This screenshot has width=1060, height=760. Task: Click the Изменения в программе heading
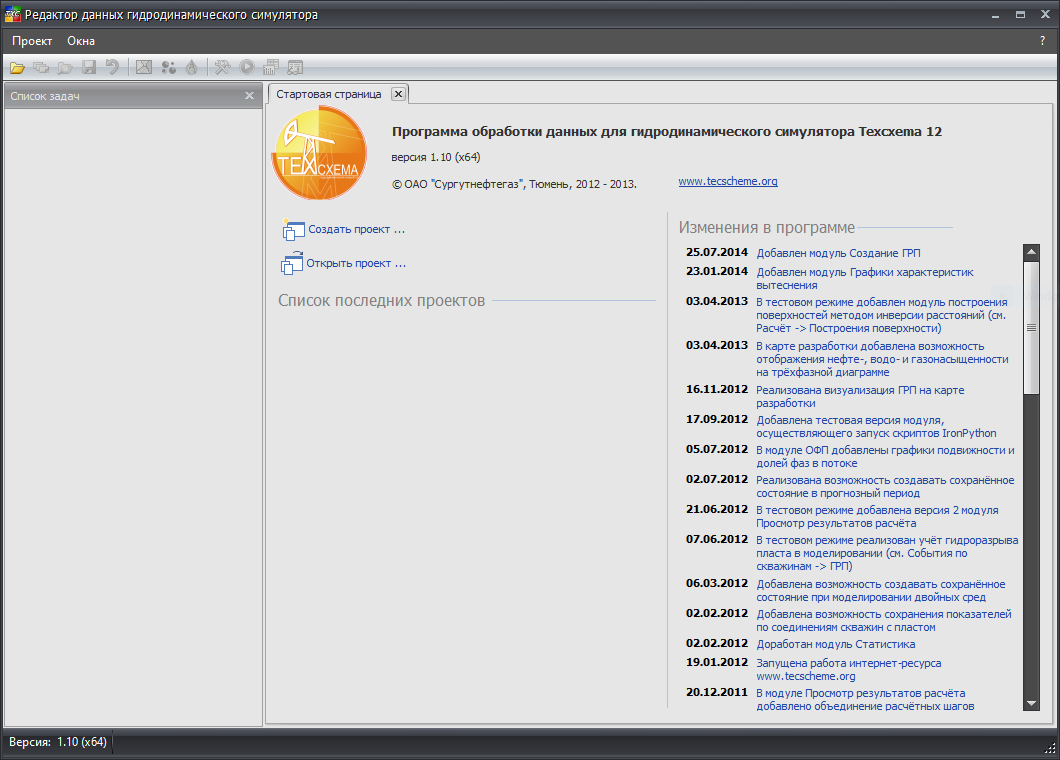(767, 227)
